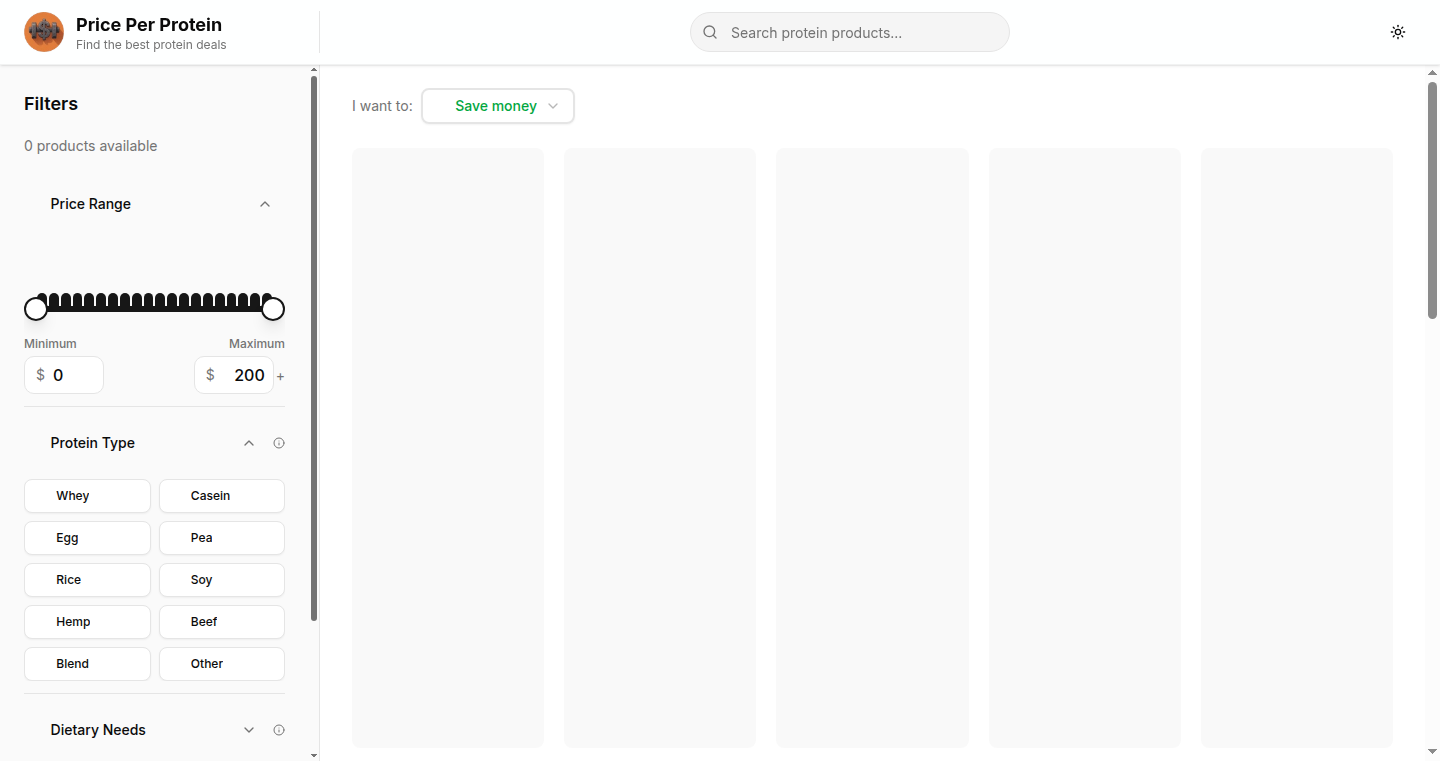This screenshot has height=761, width=1440.
Task: Click the Maximum price input field
Action: tap(234, 375)
